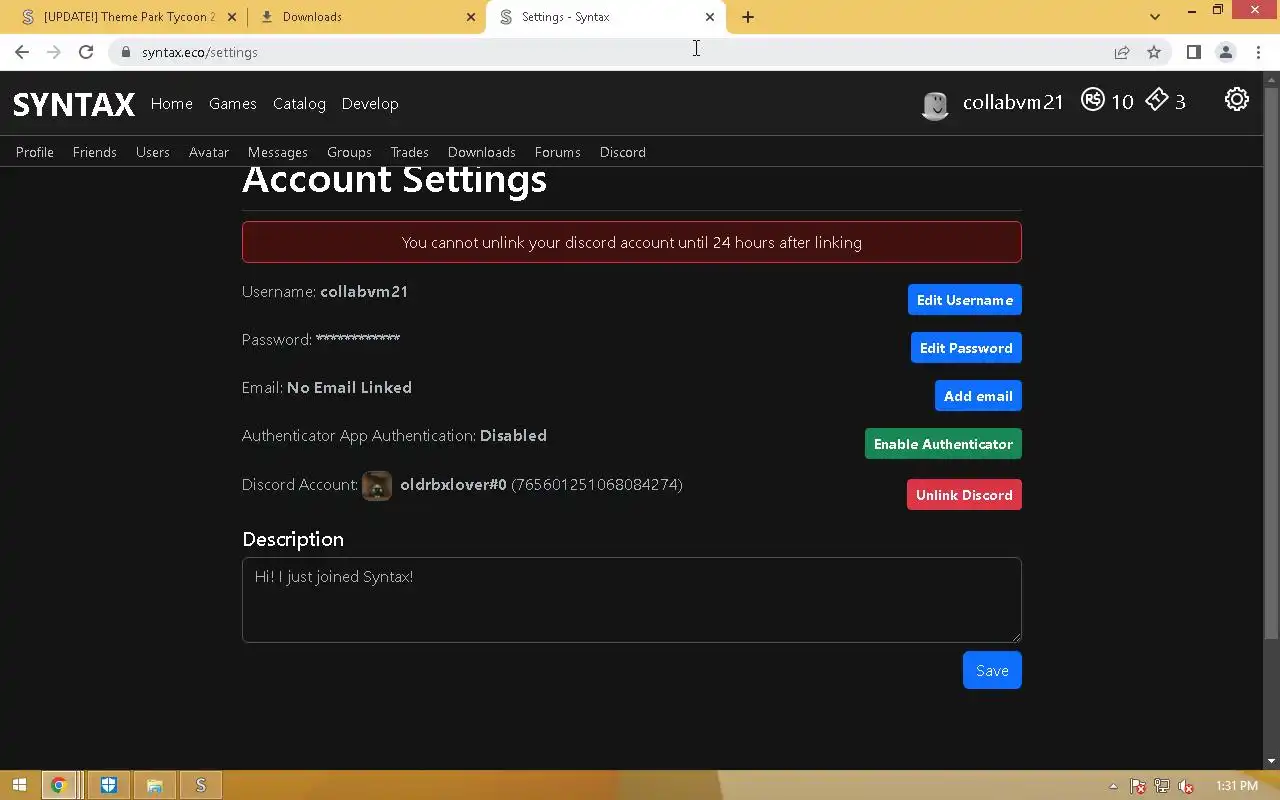Open Trades link
Image resolution: width=1280 pixels, height=800 pixels.
pos(409,152)
